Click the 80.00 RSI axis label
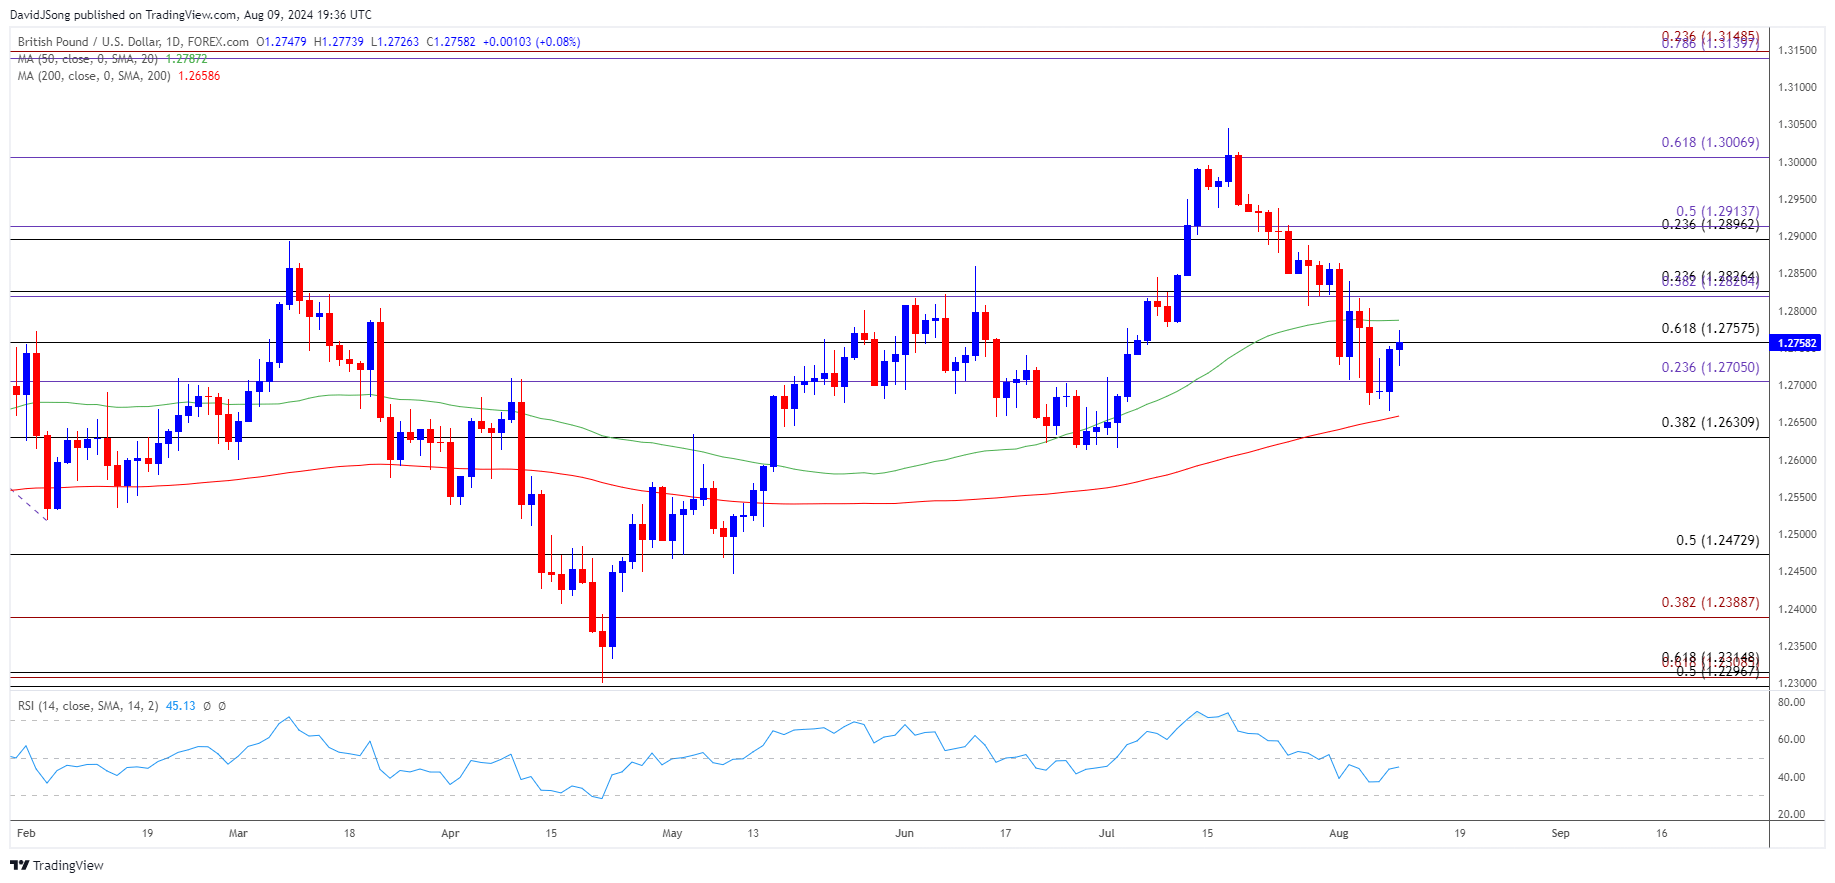The image size is (1835, 883). click(x=1791, y=703)
